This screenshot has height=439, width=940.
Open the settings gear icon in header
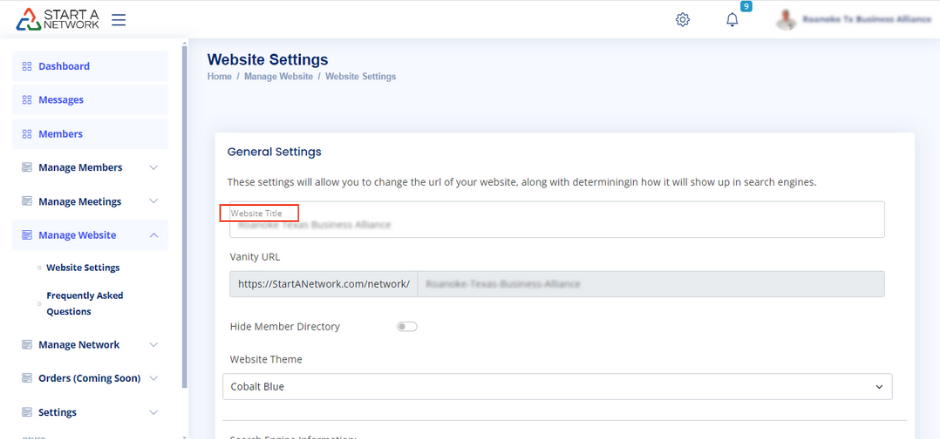click(x=683, y=19)
